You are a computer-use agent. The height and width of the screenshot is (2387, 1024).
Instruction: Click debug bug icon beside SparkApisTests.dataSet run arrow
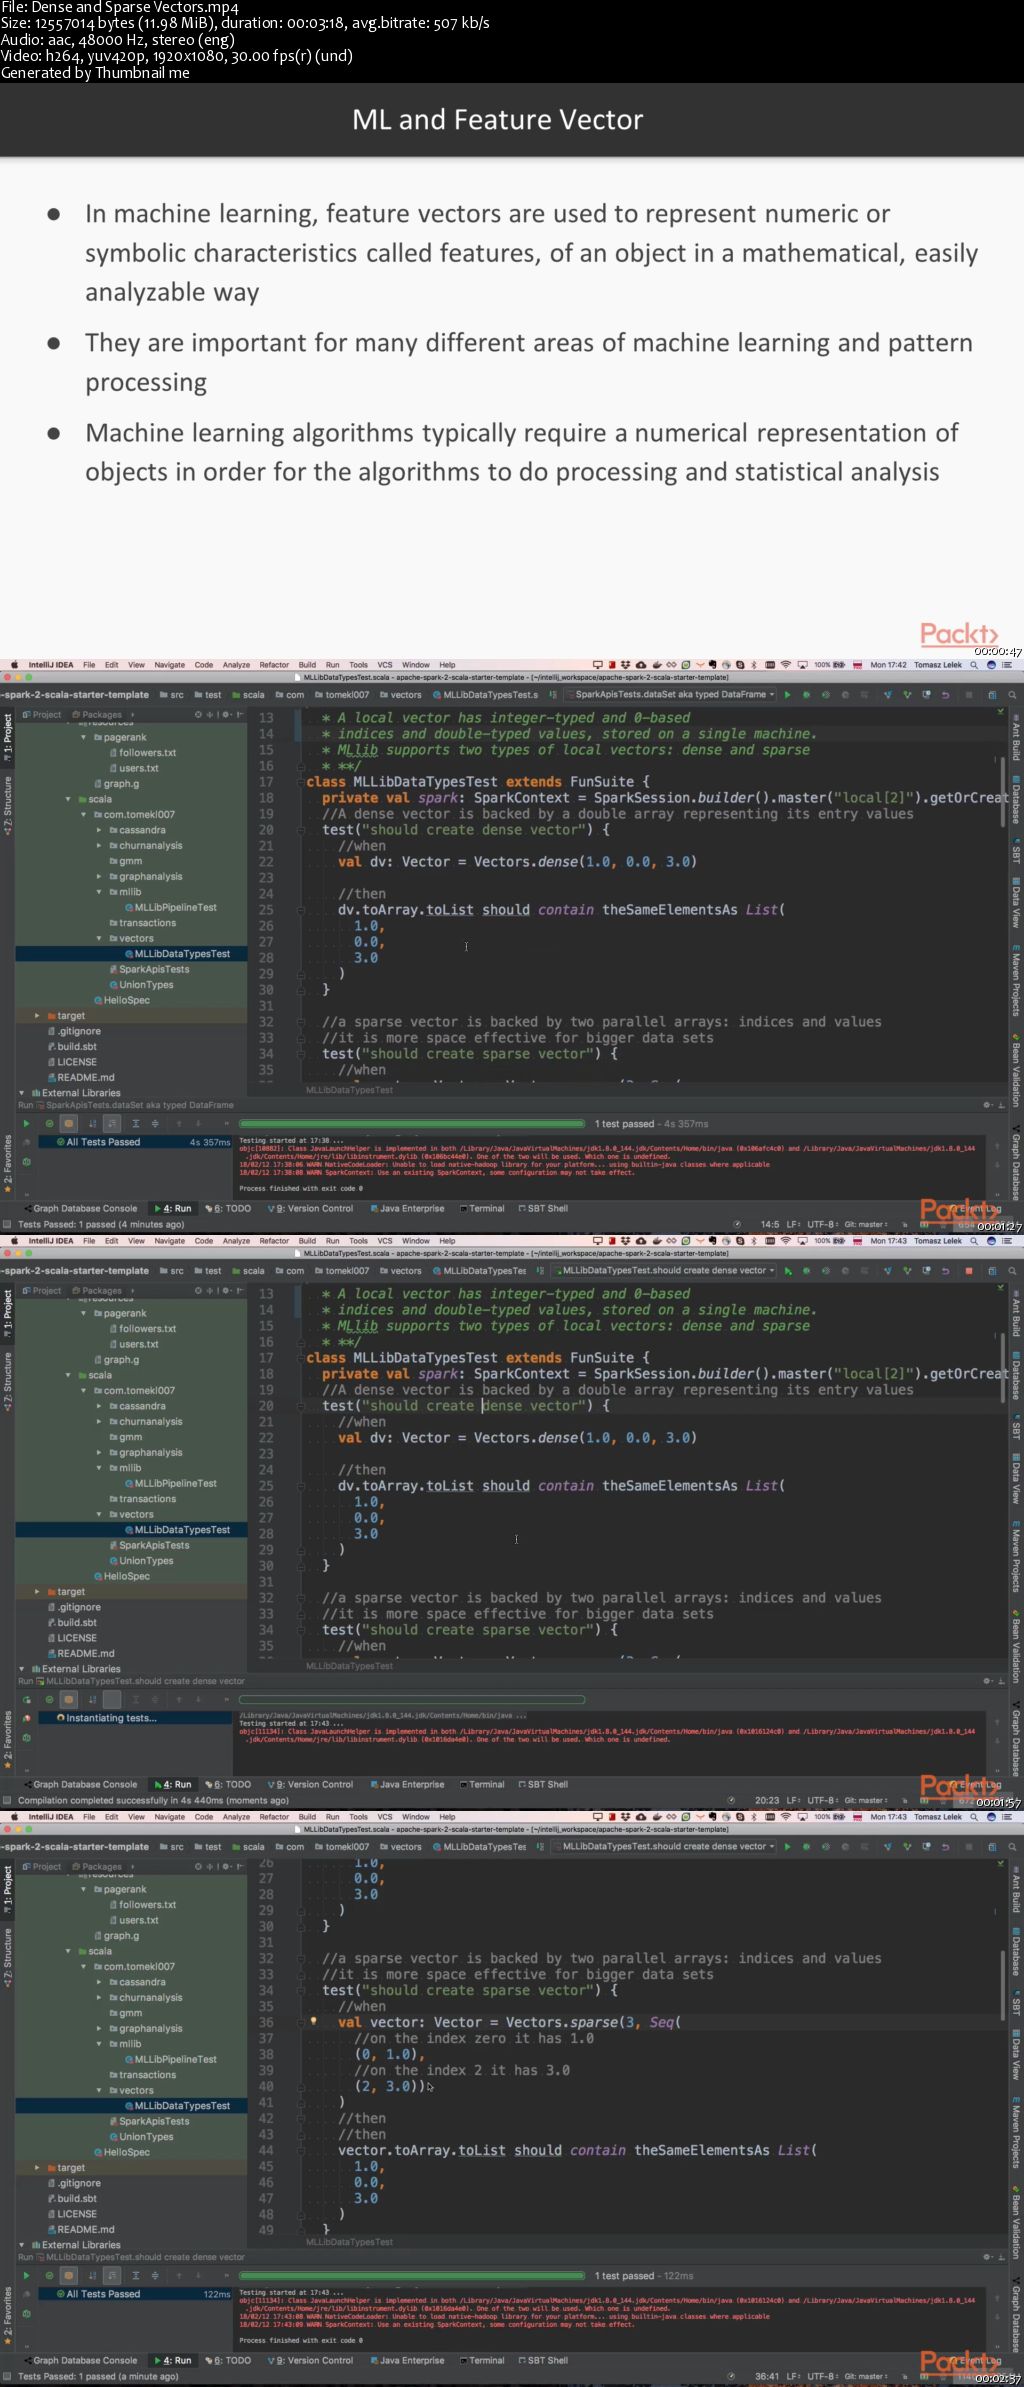[x=806, y=694]
